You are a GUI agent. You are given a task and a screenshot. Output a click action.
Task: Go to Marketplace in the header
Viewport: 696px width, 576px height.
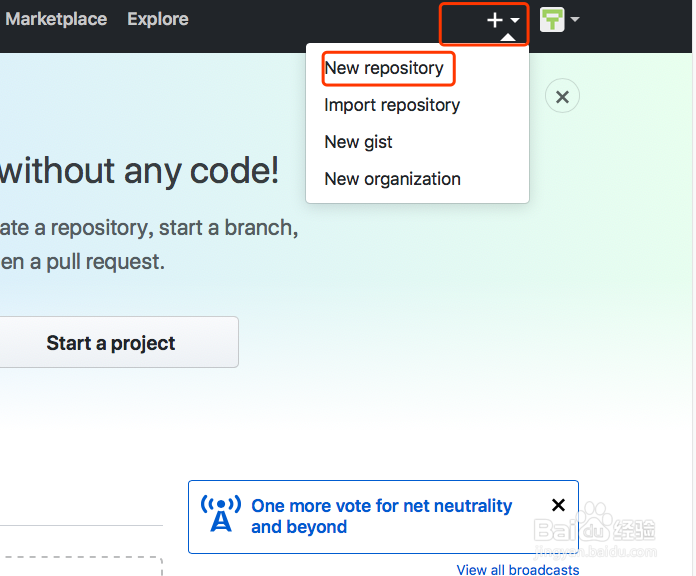click(x=56, y=19)
